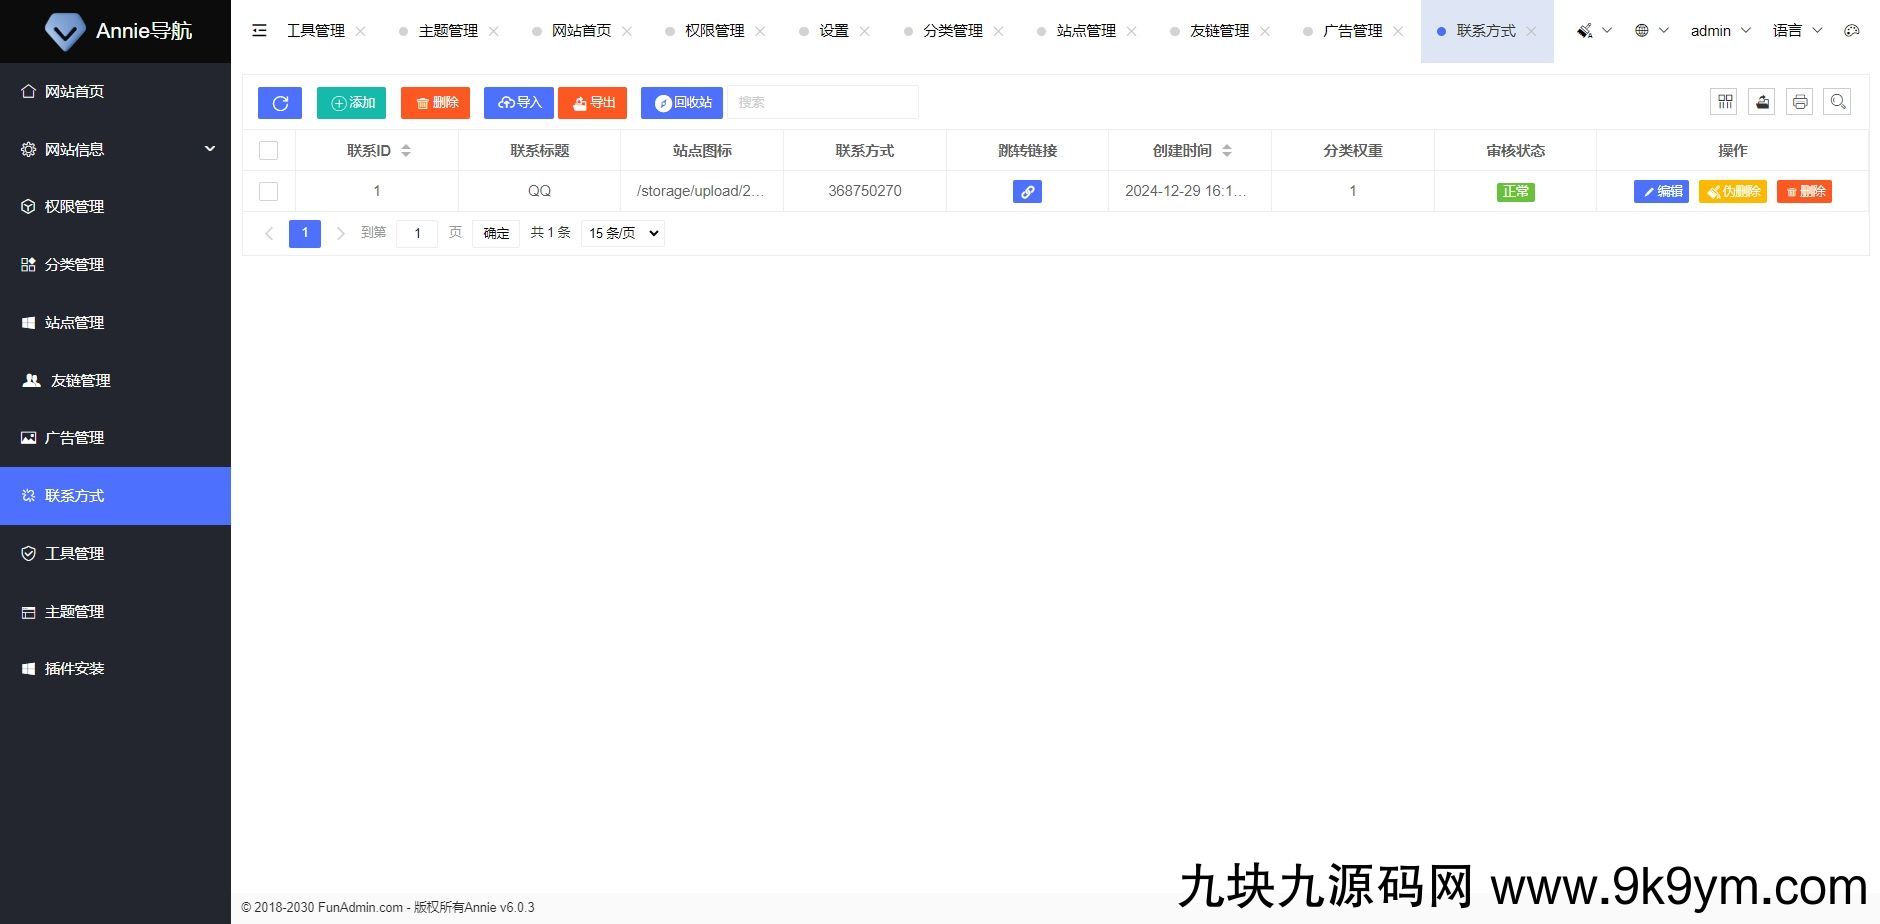Switch to the 设置 tab
Screen dimensions: 1880x924
tap(834, 31)
